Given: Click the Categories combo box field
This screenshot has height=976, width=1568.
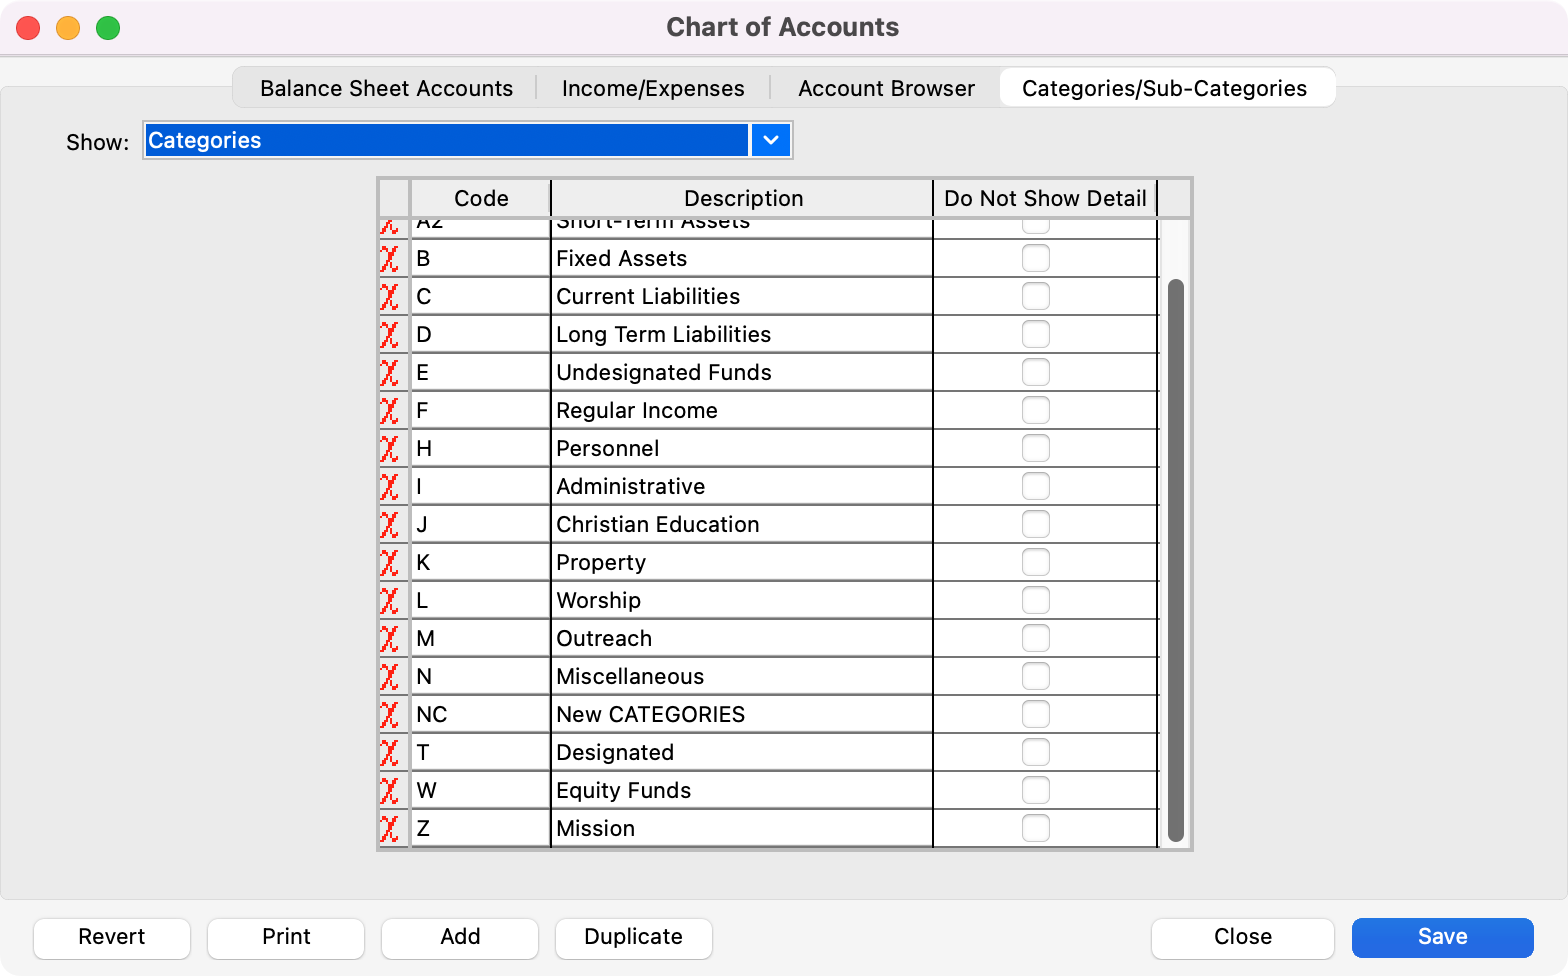Looking at the screenshot, I should coord(446,140).
